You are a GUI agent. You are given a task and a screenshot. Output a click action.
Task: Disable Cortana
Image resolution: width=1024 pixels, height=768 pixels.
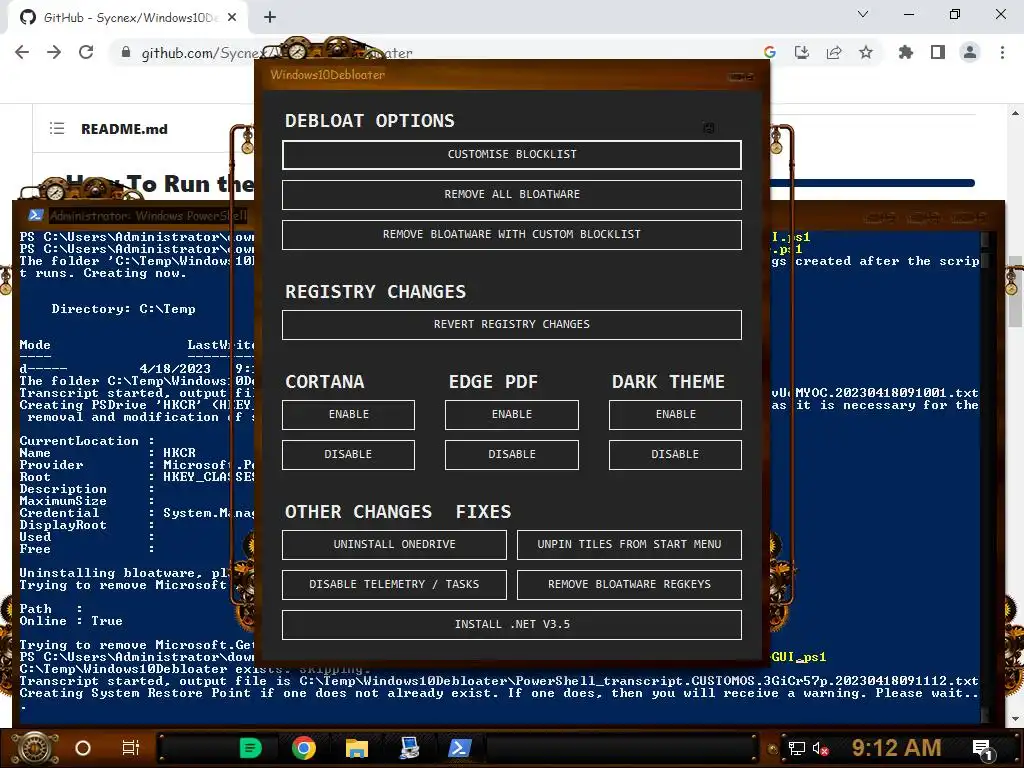pos(348,455)
